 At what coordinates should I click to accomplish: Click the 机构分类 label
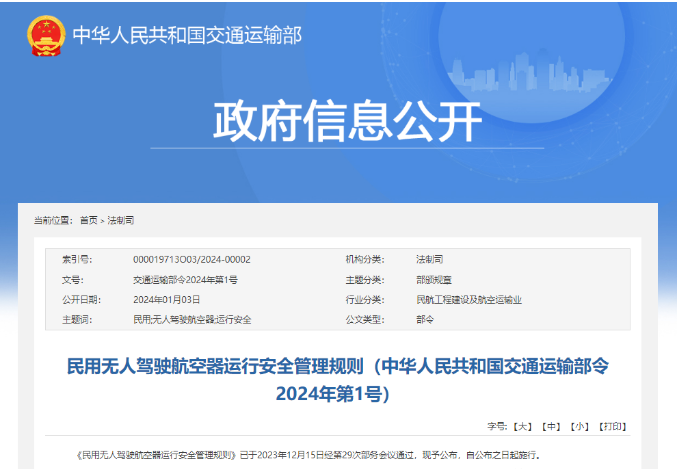pyautogui.click(x=365, y=259)
